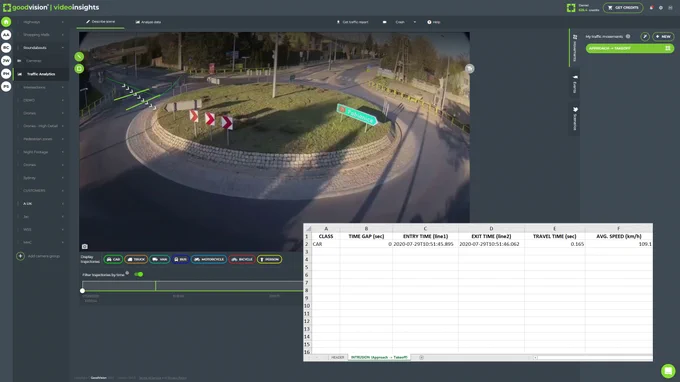This screenshot has height=382, width=680.
Task: Click the green marker on time filter bar
Action: click(x=155, y=286)
